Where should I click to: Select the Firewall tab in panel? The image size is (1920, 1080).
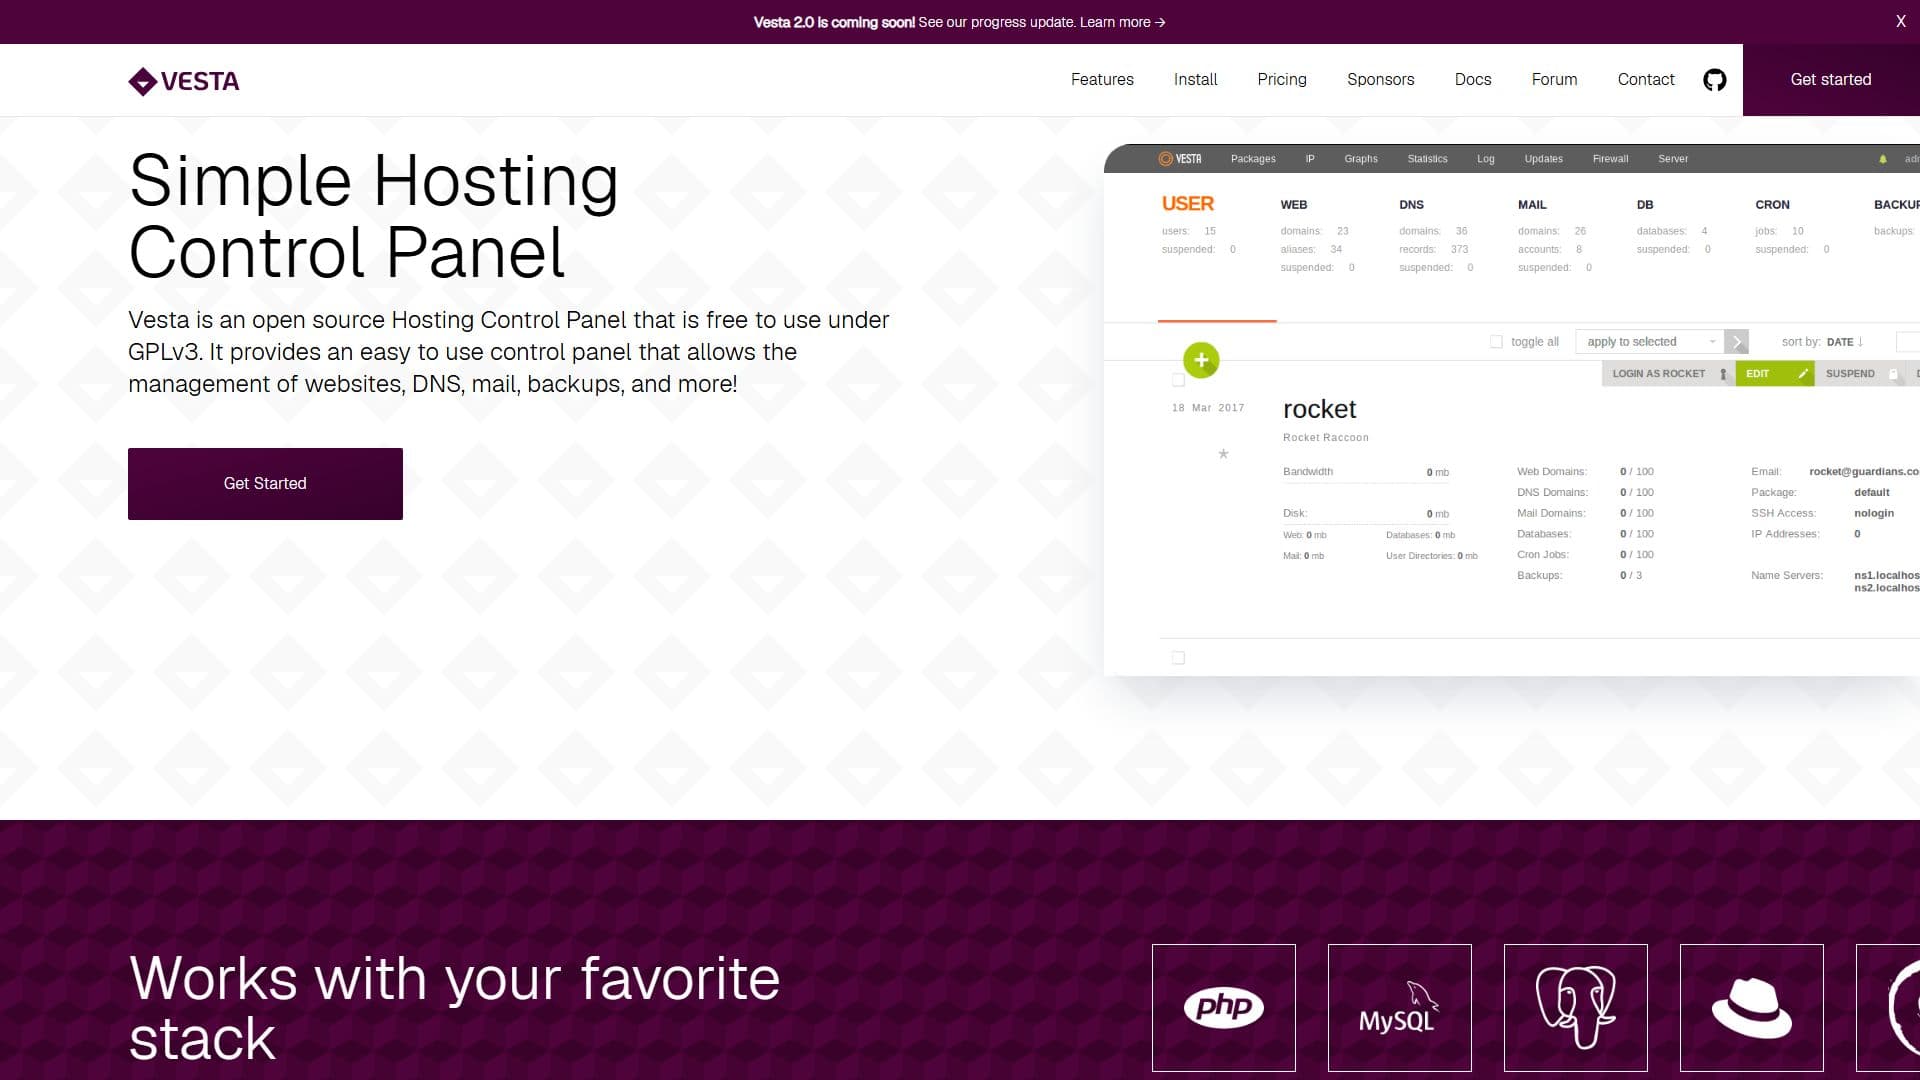coord(1610,159)
